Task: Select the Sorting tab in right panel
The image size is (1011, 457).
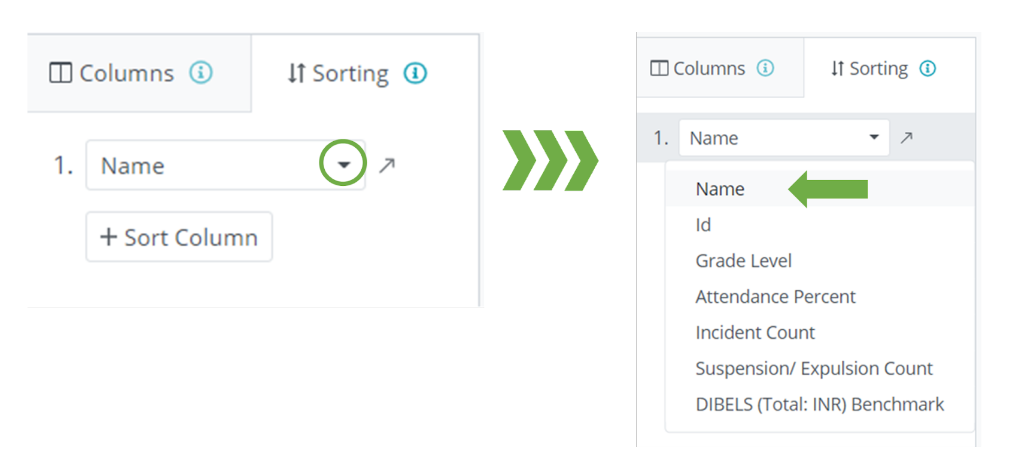Action: point(869,68)
